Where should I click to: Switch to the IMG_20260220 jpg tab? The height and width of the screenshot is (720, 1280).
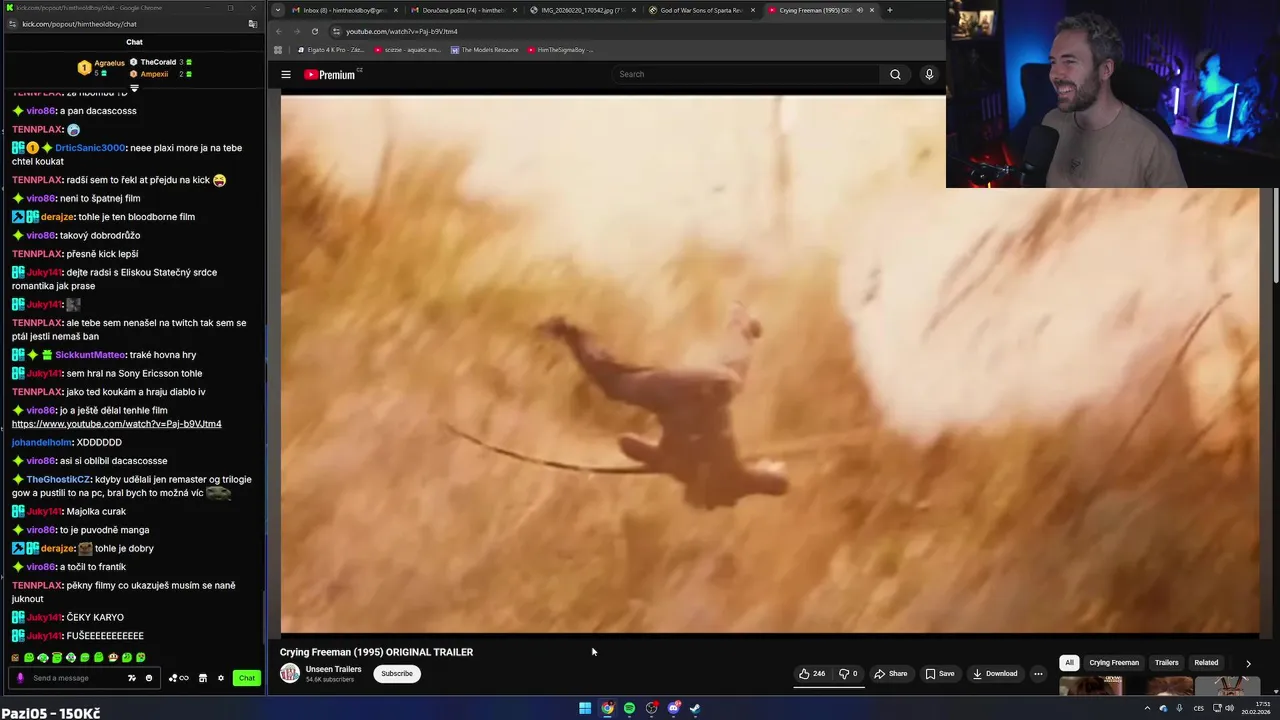582,10
